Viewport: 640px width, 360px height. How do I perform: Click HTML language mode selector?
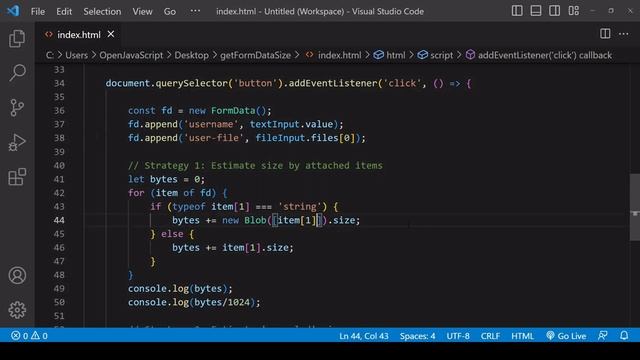tap(522, 336)
